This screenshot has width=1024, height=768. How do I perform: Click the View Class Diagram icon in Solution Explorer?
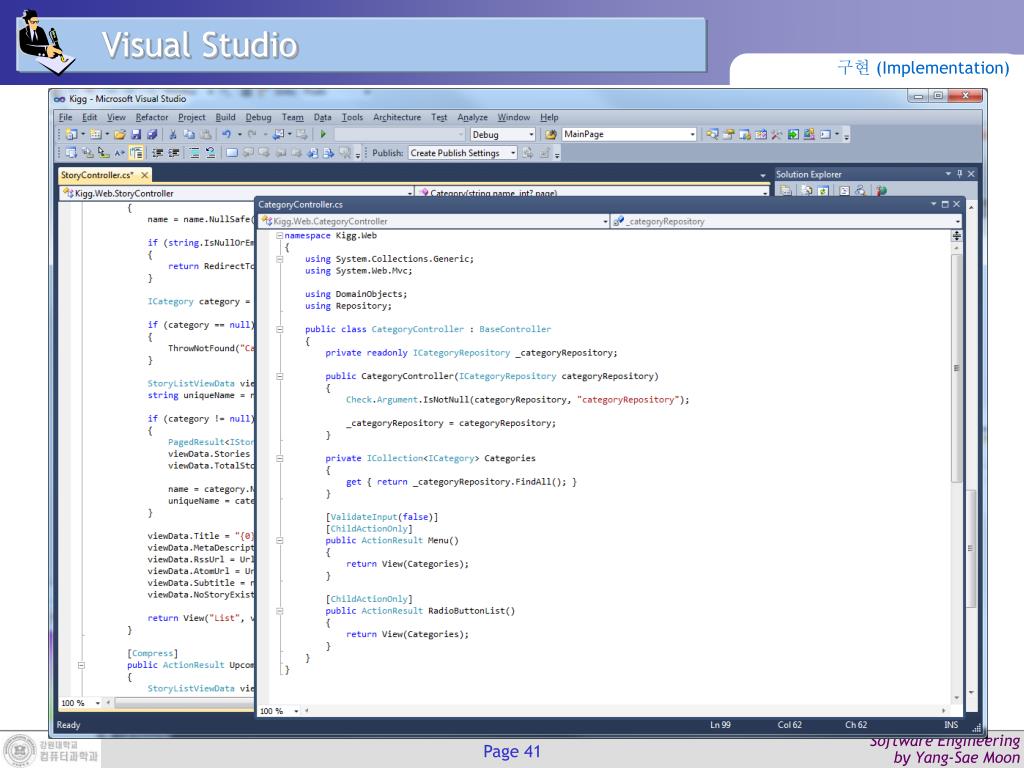pyautogui.click(x=860, y=191)
